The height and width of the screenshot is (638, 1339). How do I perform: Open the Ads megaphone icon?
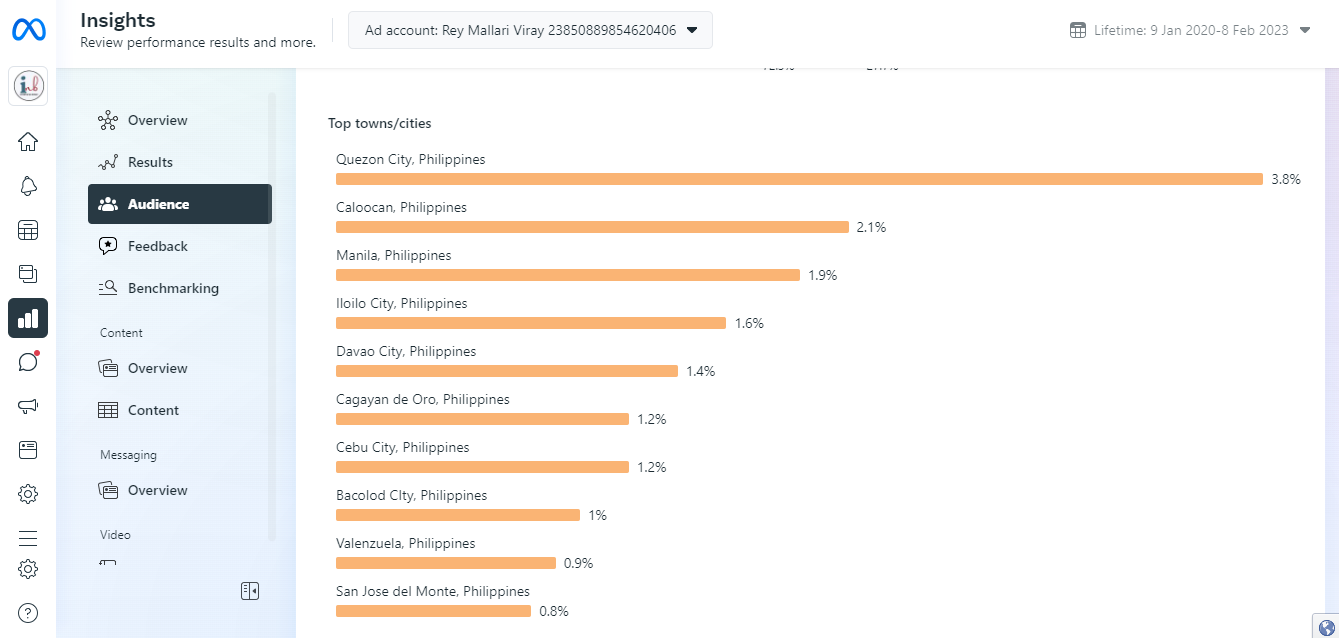[x=28, y=406]
